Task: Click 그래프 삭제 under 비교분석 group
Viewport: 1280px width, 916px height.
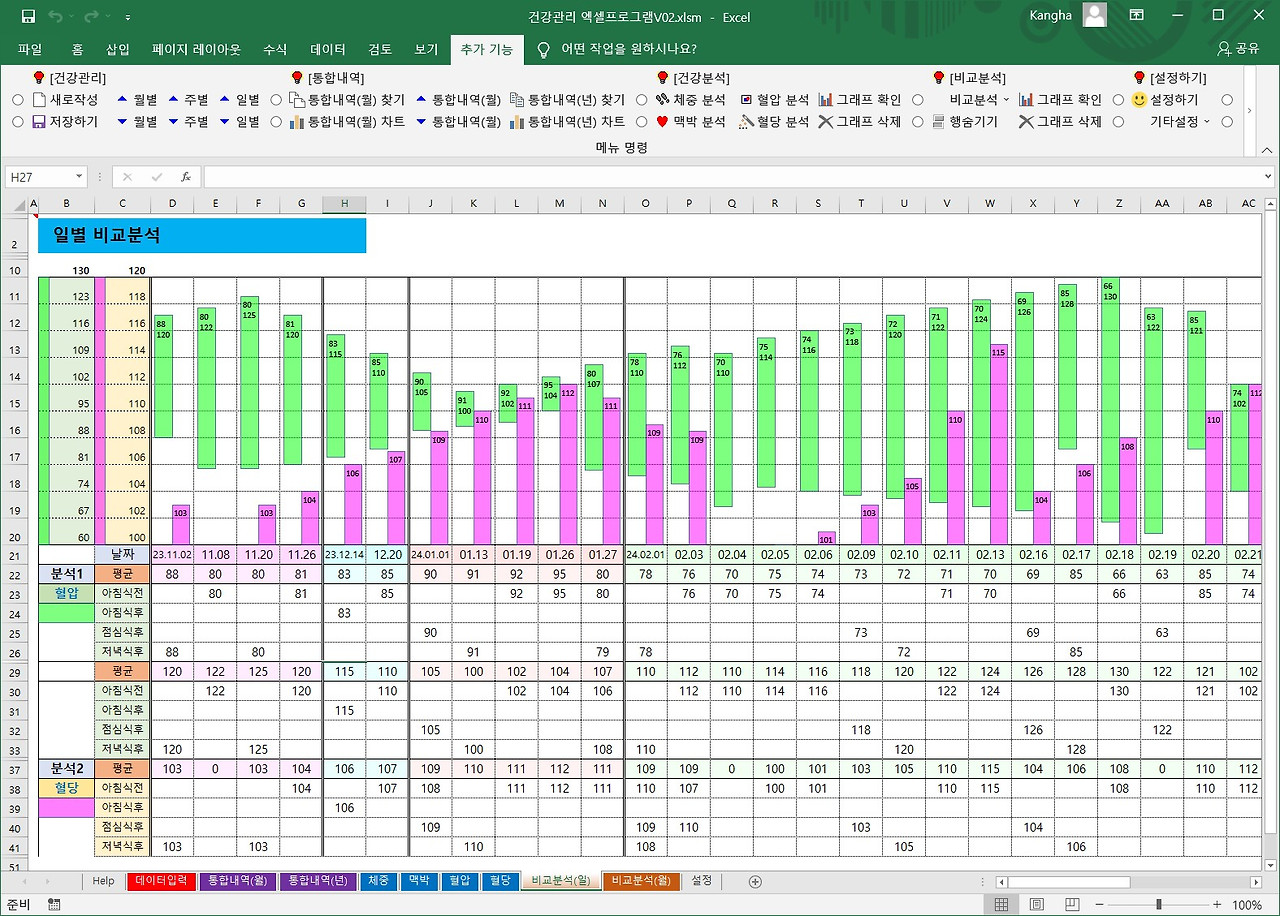Action: (x=1060, y=122)
